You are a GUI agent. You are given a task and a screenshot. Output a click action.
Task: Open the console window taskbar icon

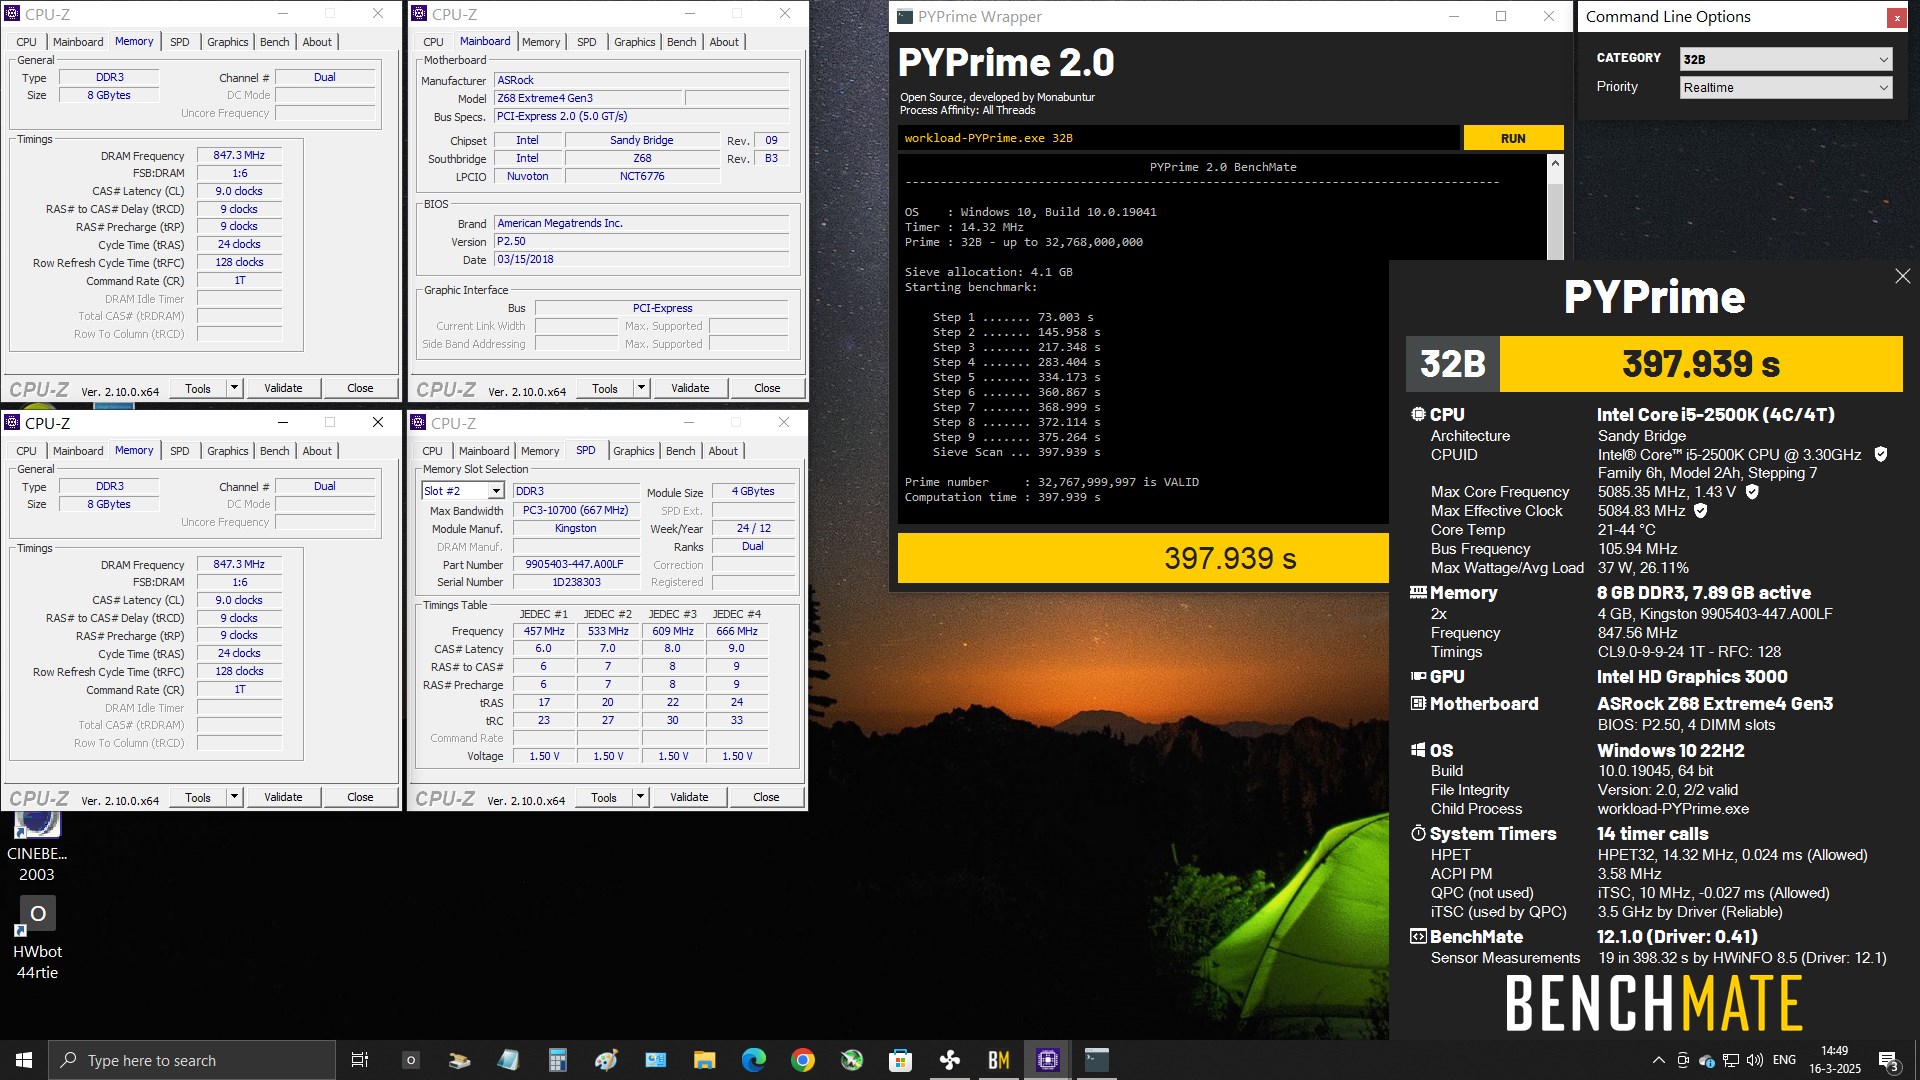[x=1096, y=1060]
